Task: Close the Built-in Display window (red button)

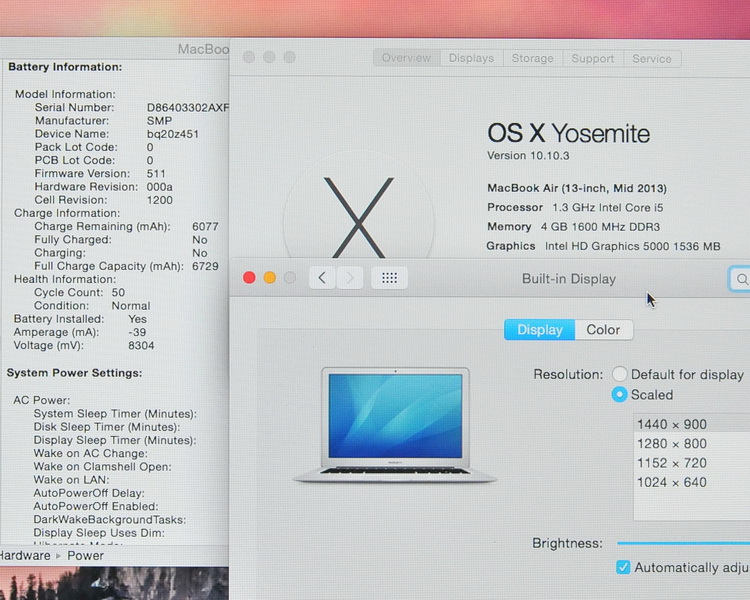Action: 249,278
